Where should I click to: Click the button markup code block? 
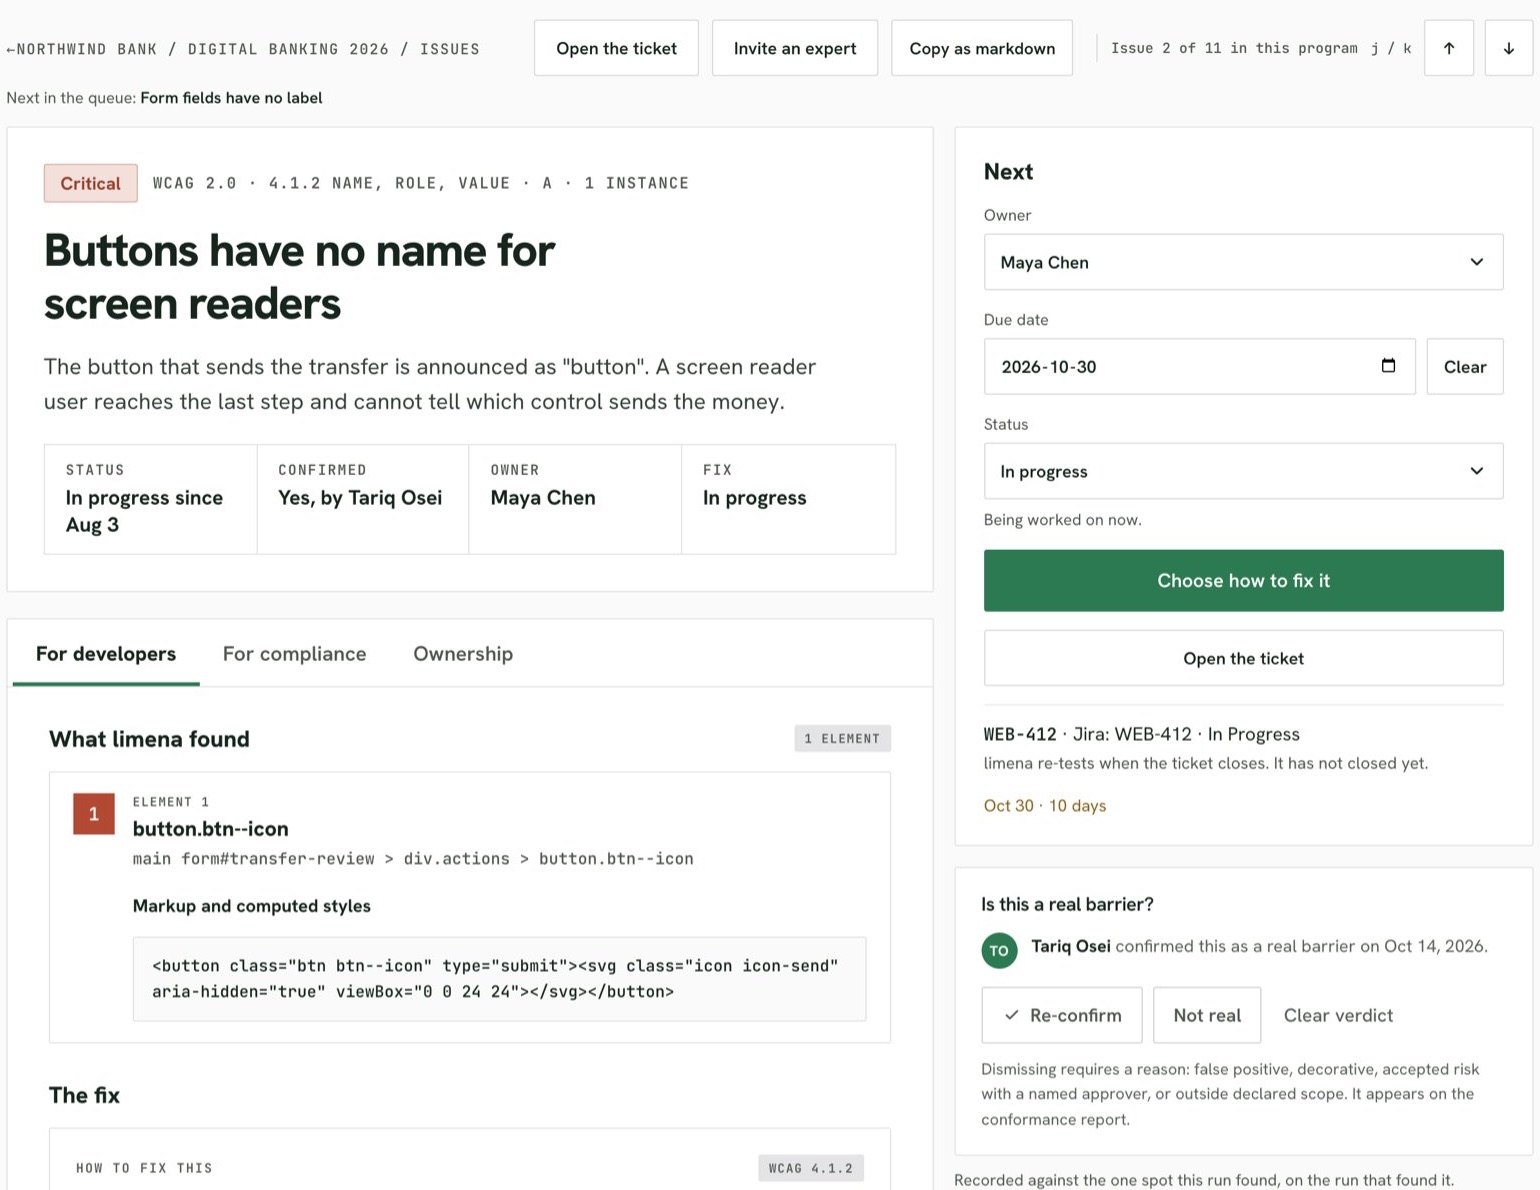(499, 979)
